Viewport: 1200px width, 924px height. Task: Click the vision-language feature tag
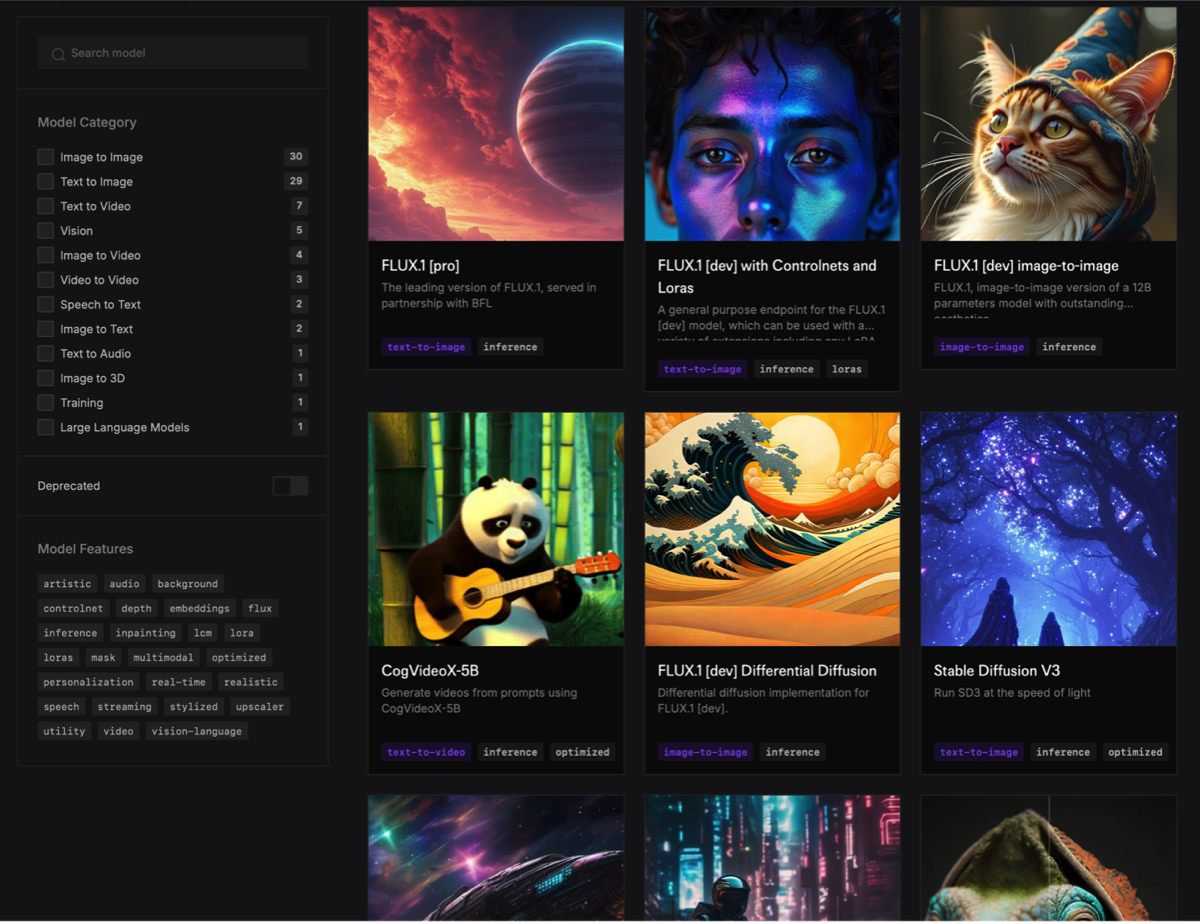pyautogui.click(x=196, y=731)
